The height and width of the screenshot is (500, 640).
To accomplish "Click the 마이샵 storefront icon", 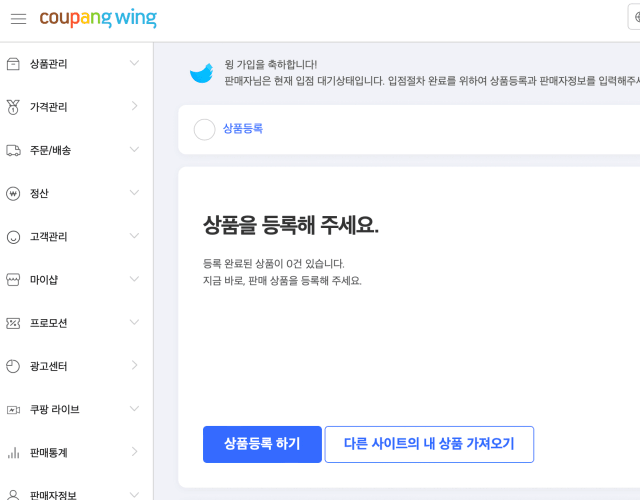I will point(13,280).
